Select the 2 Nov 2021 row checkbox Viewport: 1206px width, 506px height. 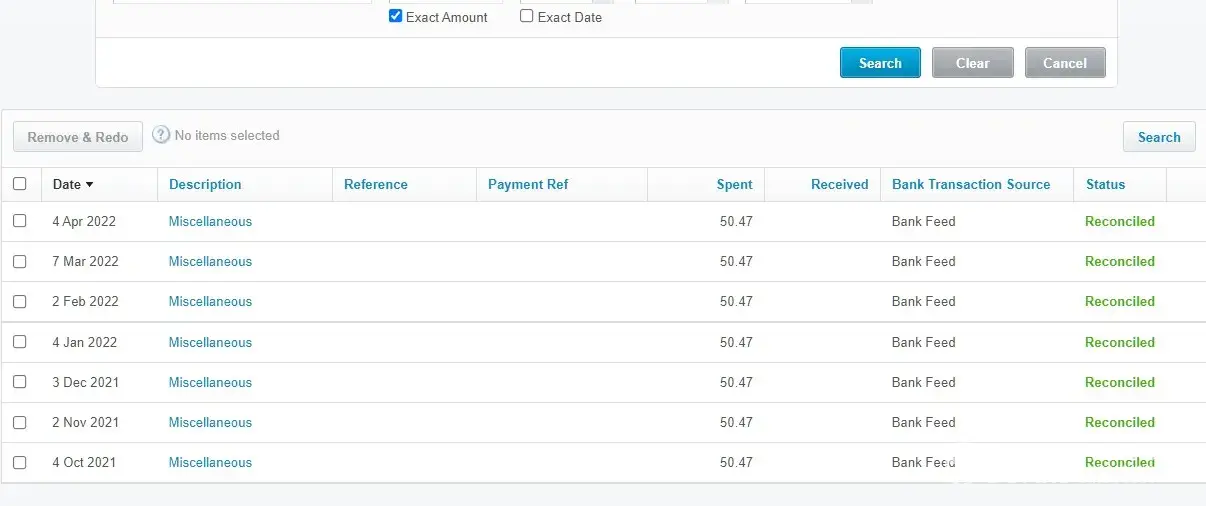click(x=20, y=422)
